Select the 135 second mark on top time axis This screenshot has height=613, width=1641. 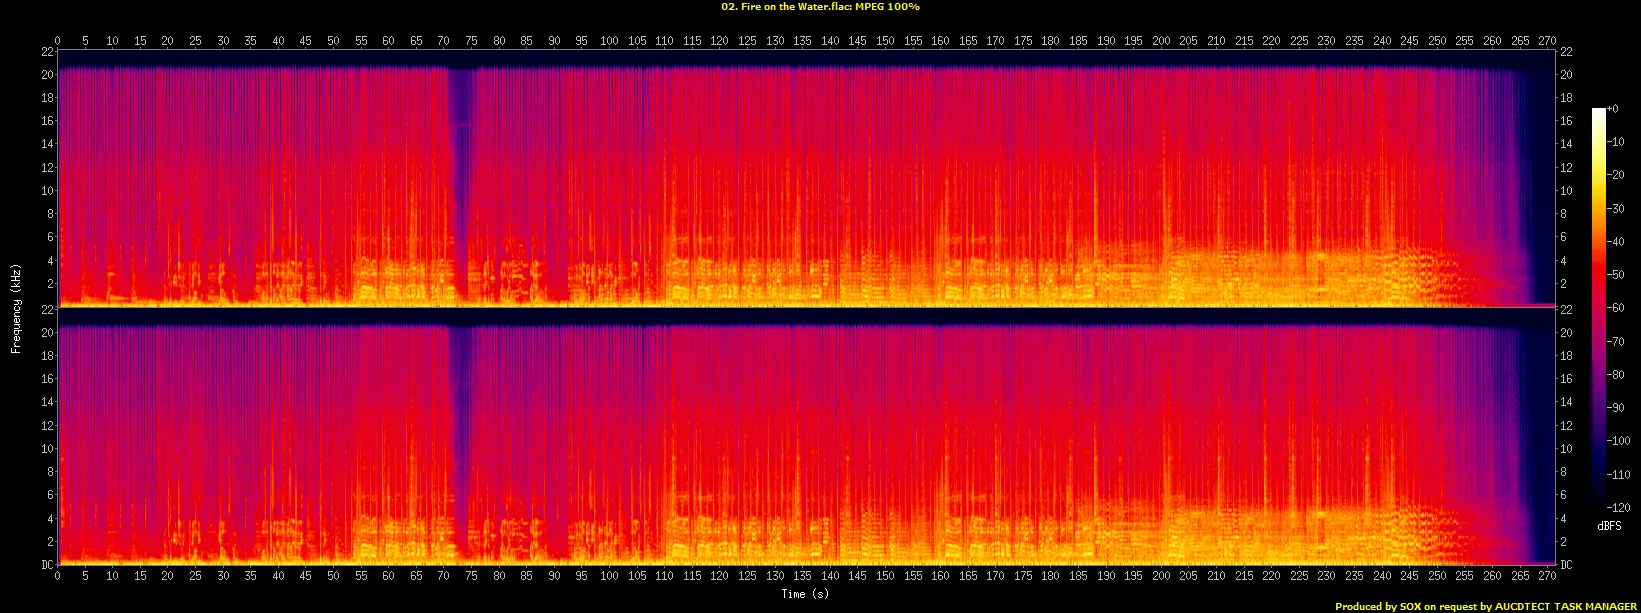pyautogui.click(x=802, y=41)
